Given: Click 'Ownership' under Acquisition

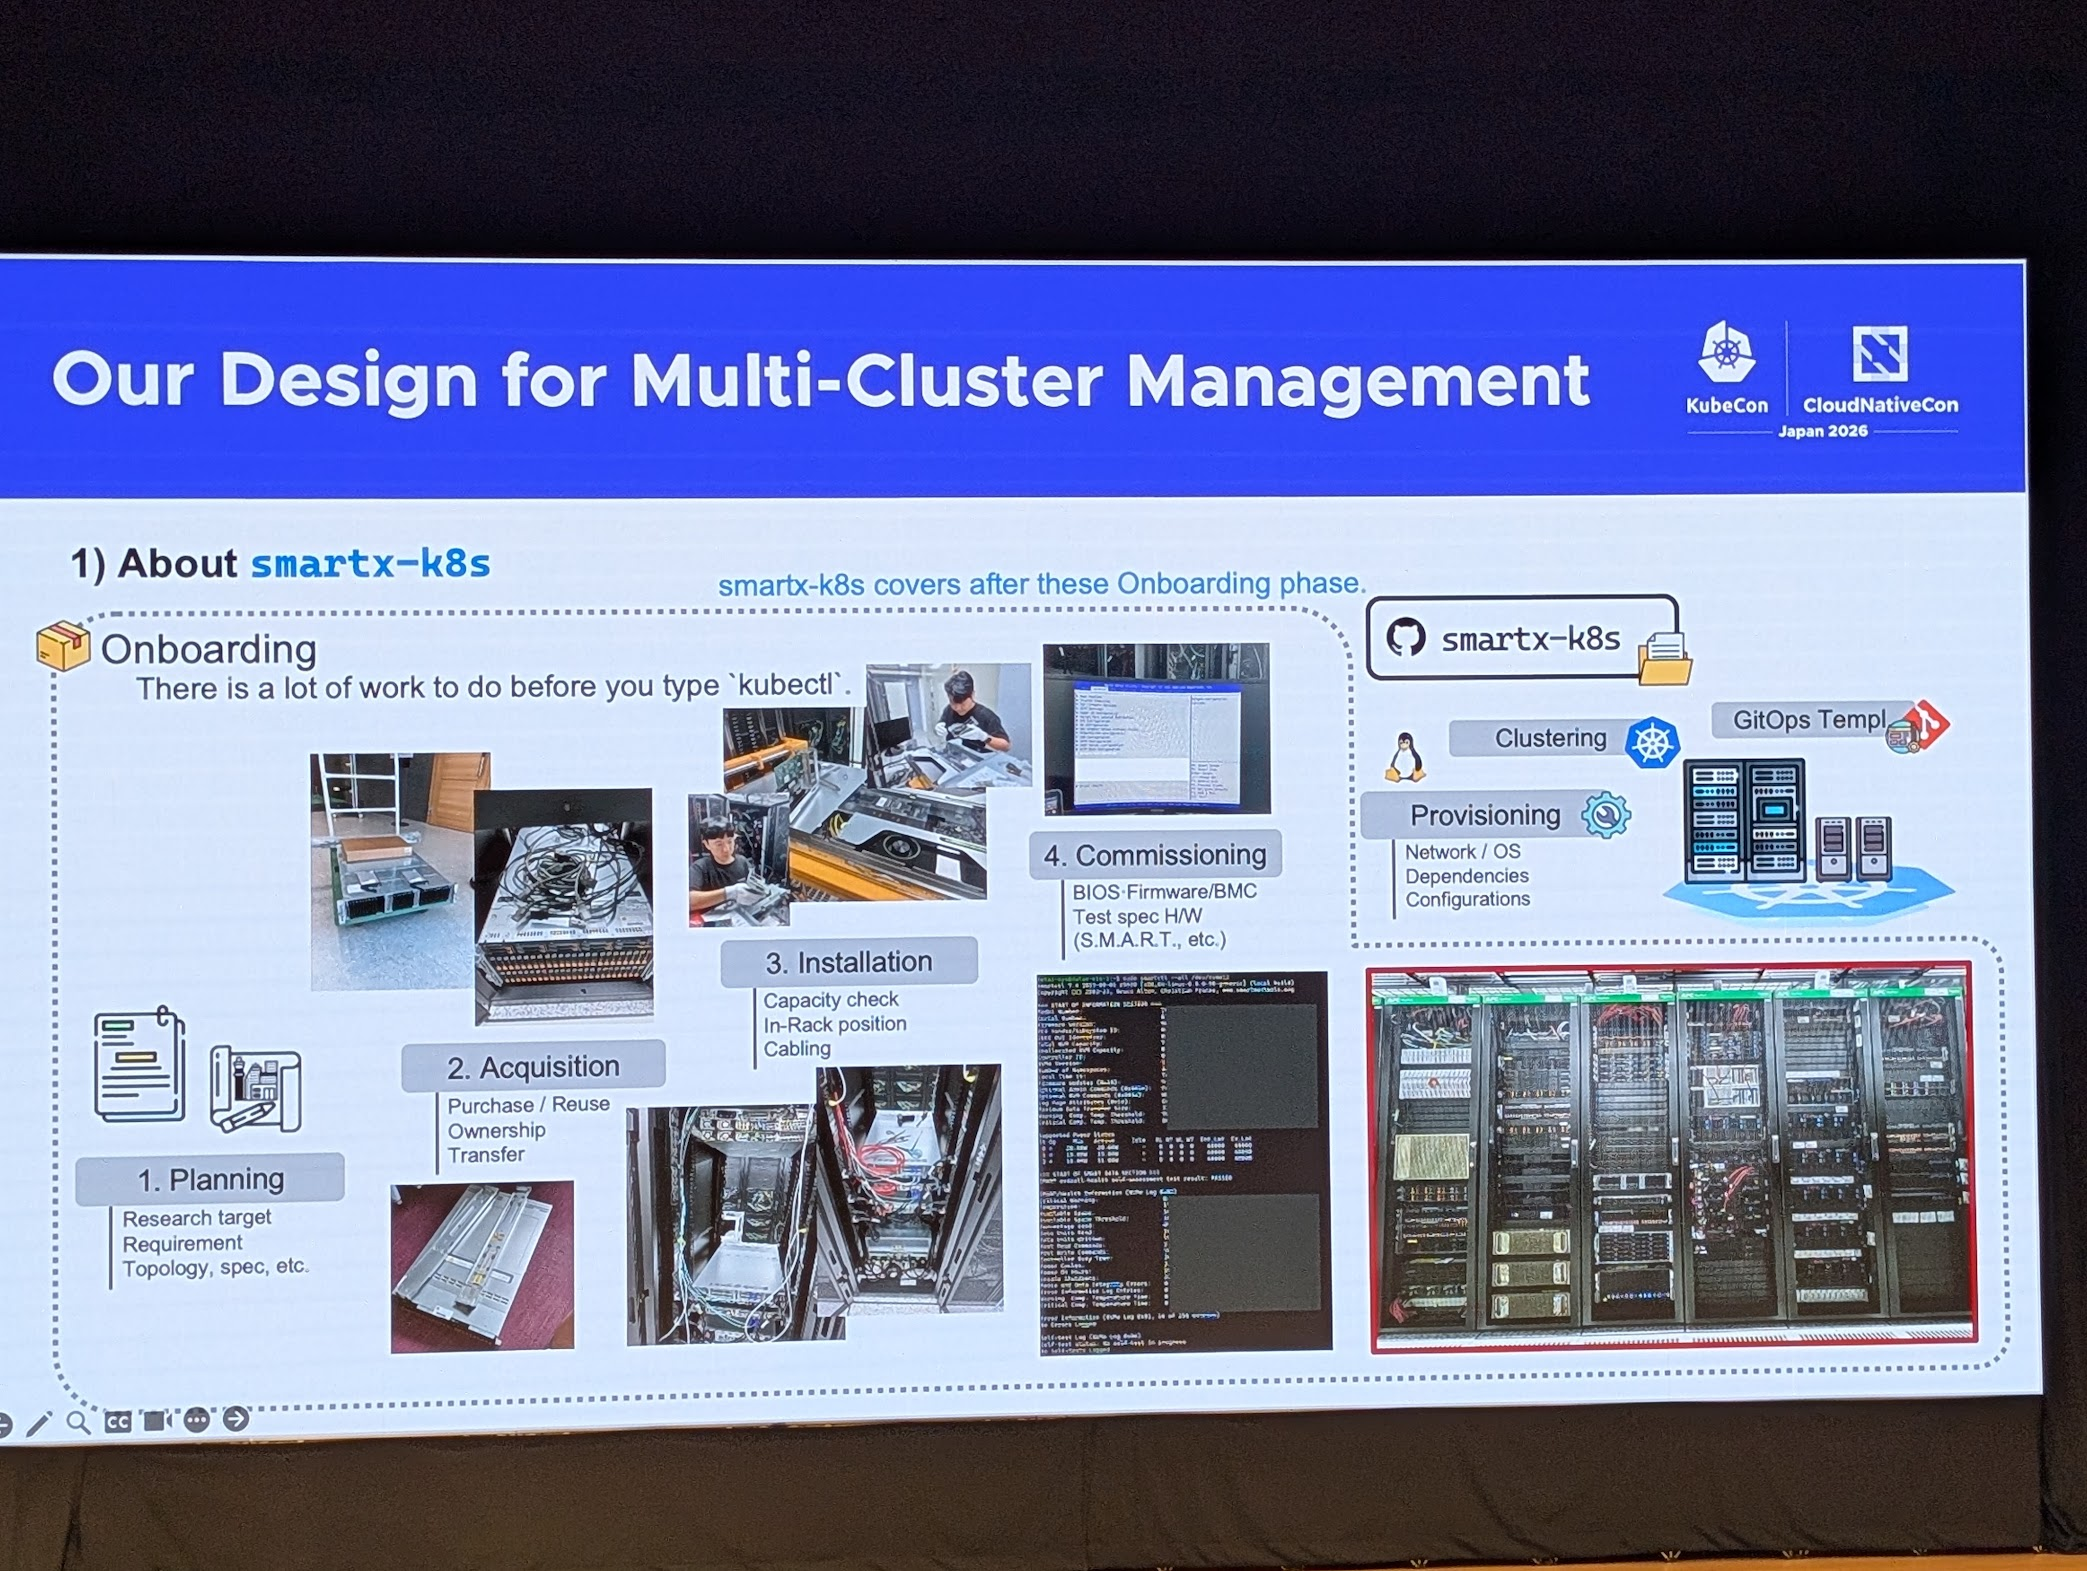Looking at the screenshot, I should (496, 1130).
